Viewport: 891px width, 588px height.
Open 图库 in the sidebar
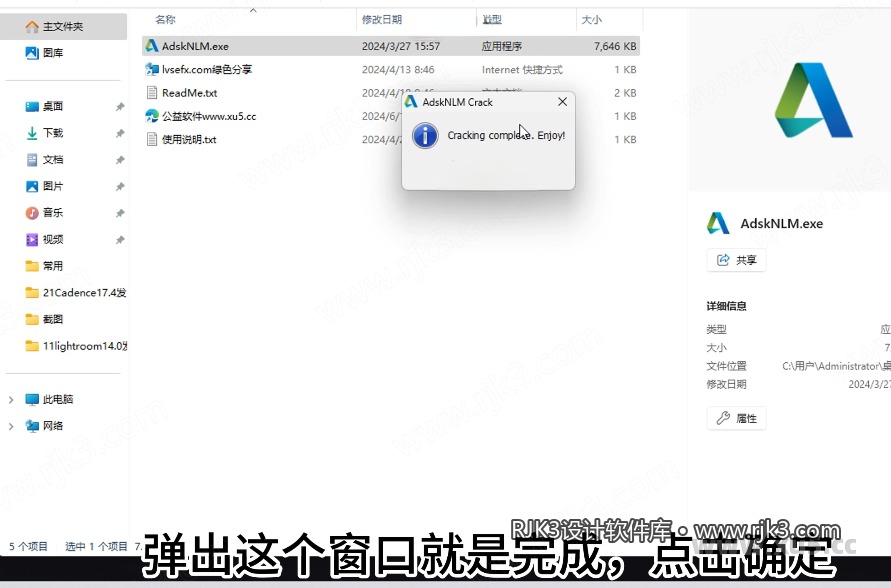pyautogui.click(x=53, y=53)
